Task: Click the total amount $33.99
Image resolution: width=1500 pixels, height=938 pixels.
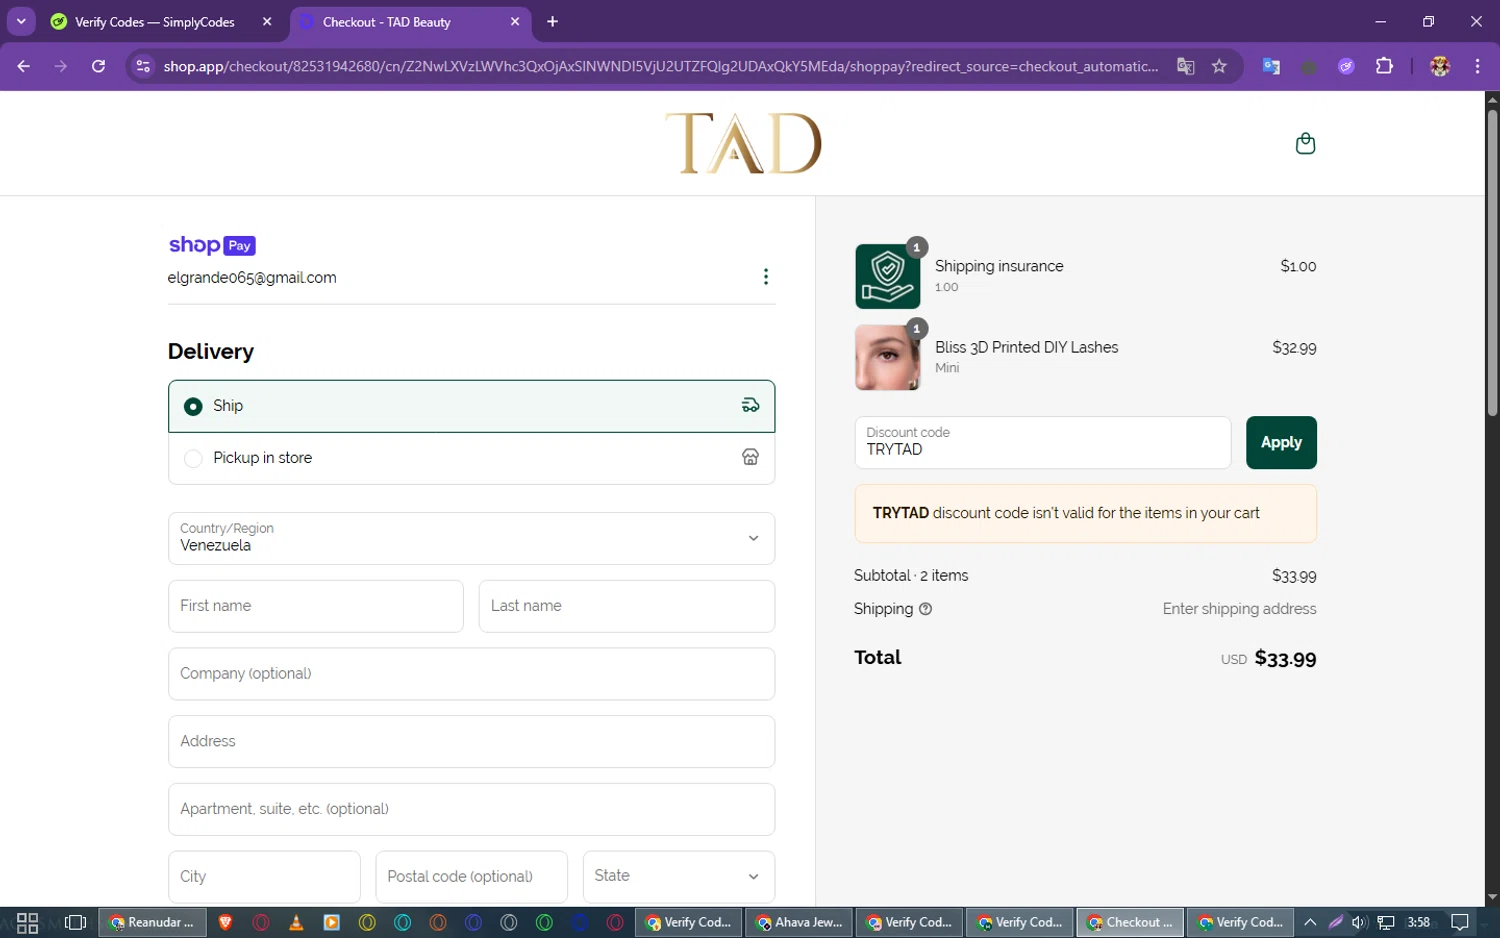Action: pos(1285,658)
